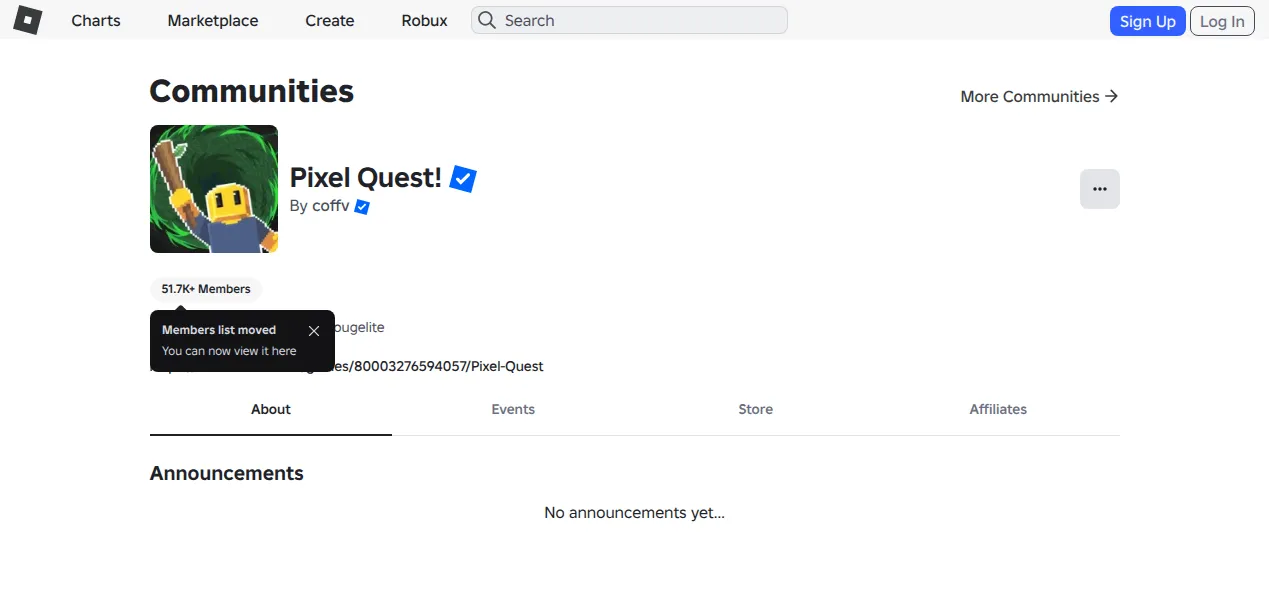The width and height of the screenshot is (1269, 597).
Task: Open the Pixel Quest community thumbnail
Action: 214,189
